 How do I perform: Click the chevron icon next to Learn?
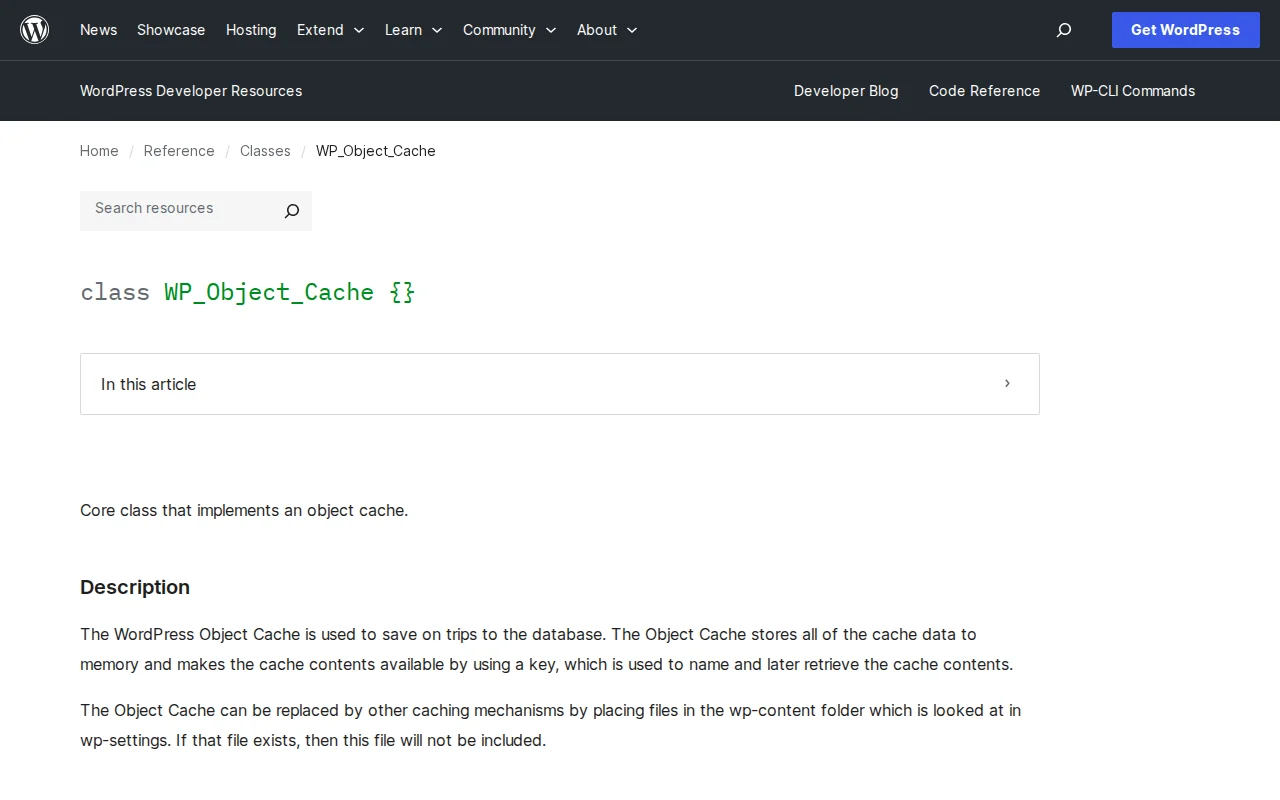tap(437, 30)
